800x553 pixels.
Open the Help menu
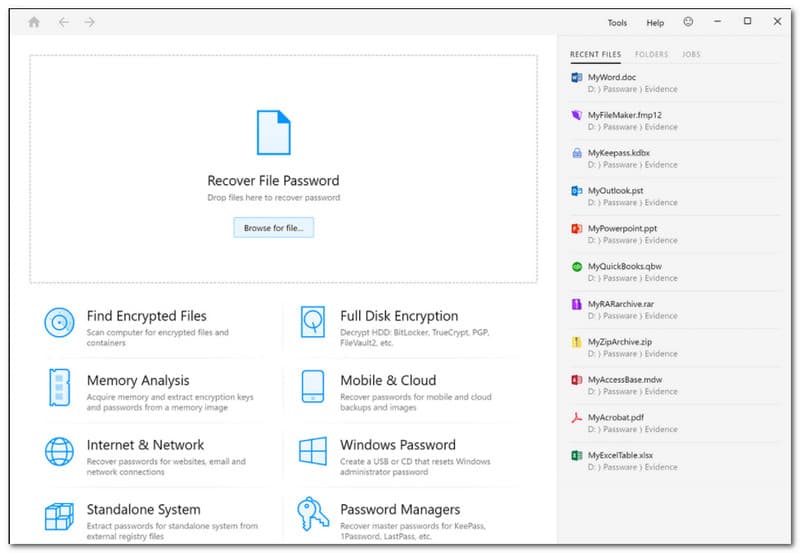tap(655, 23)
